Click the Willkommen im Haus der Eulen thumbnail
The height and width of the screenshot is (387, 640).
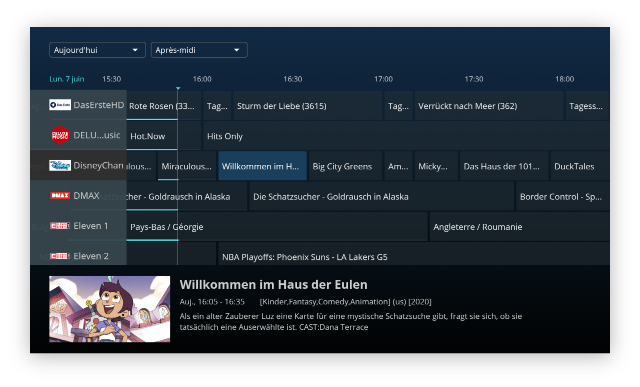pyautogui.click(x=109, y=309)
